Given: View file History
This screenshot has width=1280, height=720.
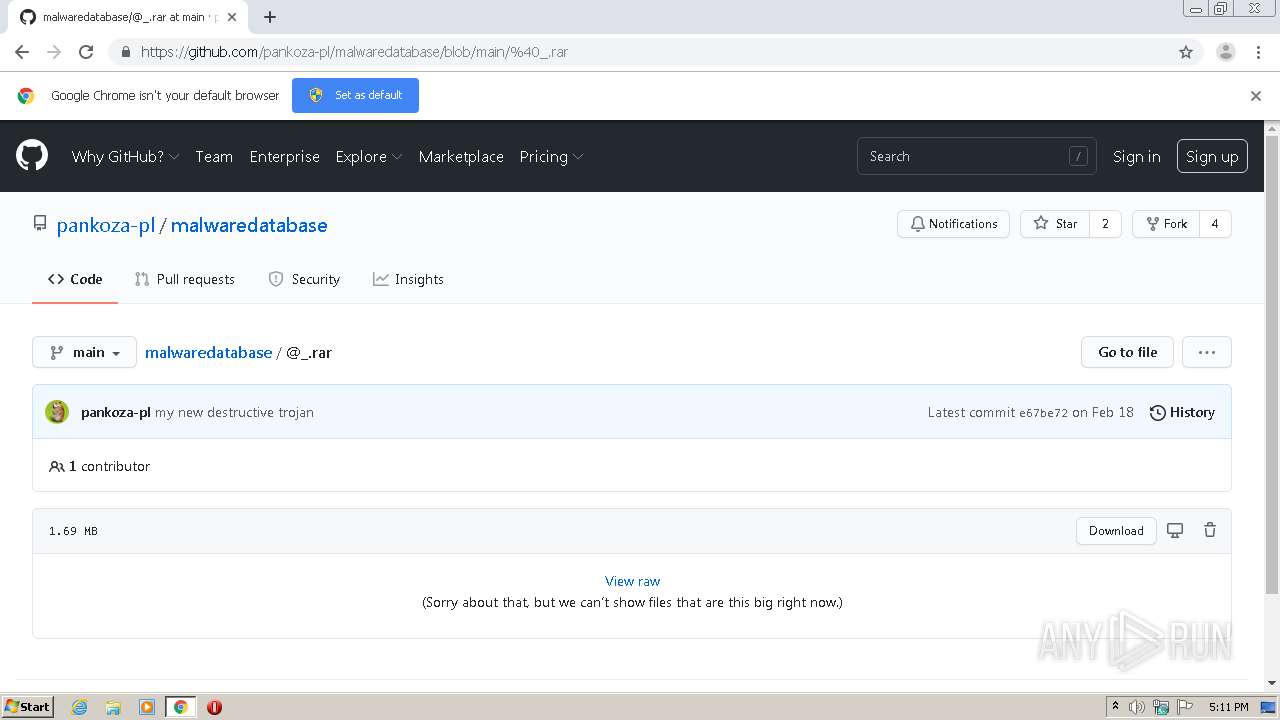Looking at the screenshot, I should point(1182,412).
